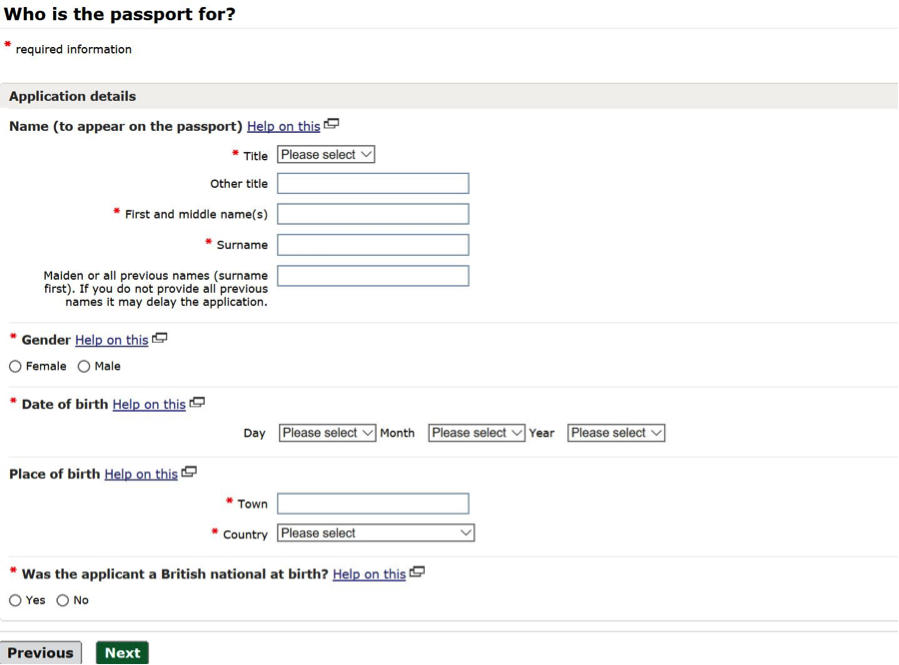Focus the Town of birth field
899x665 pixels.
tap(373, 504)
